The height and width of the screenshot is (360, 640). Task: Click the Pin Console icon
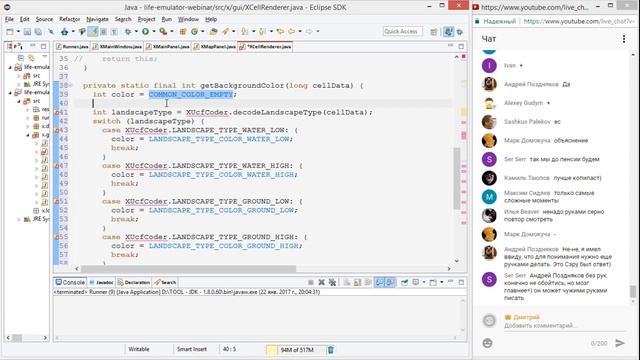pyautogui.click(x=404, y=282)
